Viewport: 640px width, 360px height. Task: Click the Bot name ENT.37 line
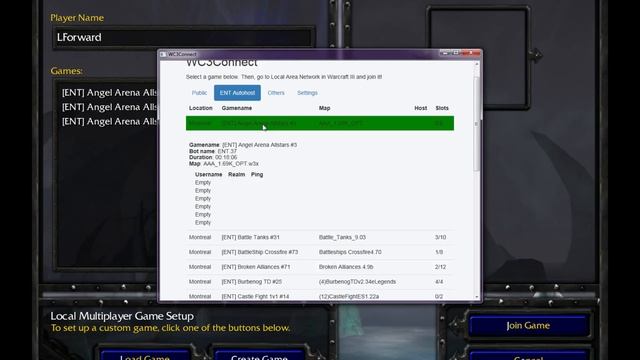tap(213, 151)
